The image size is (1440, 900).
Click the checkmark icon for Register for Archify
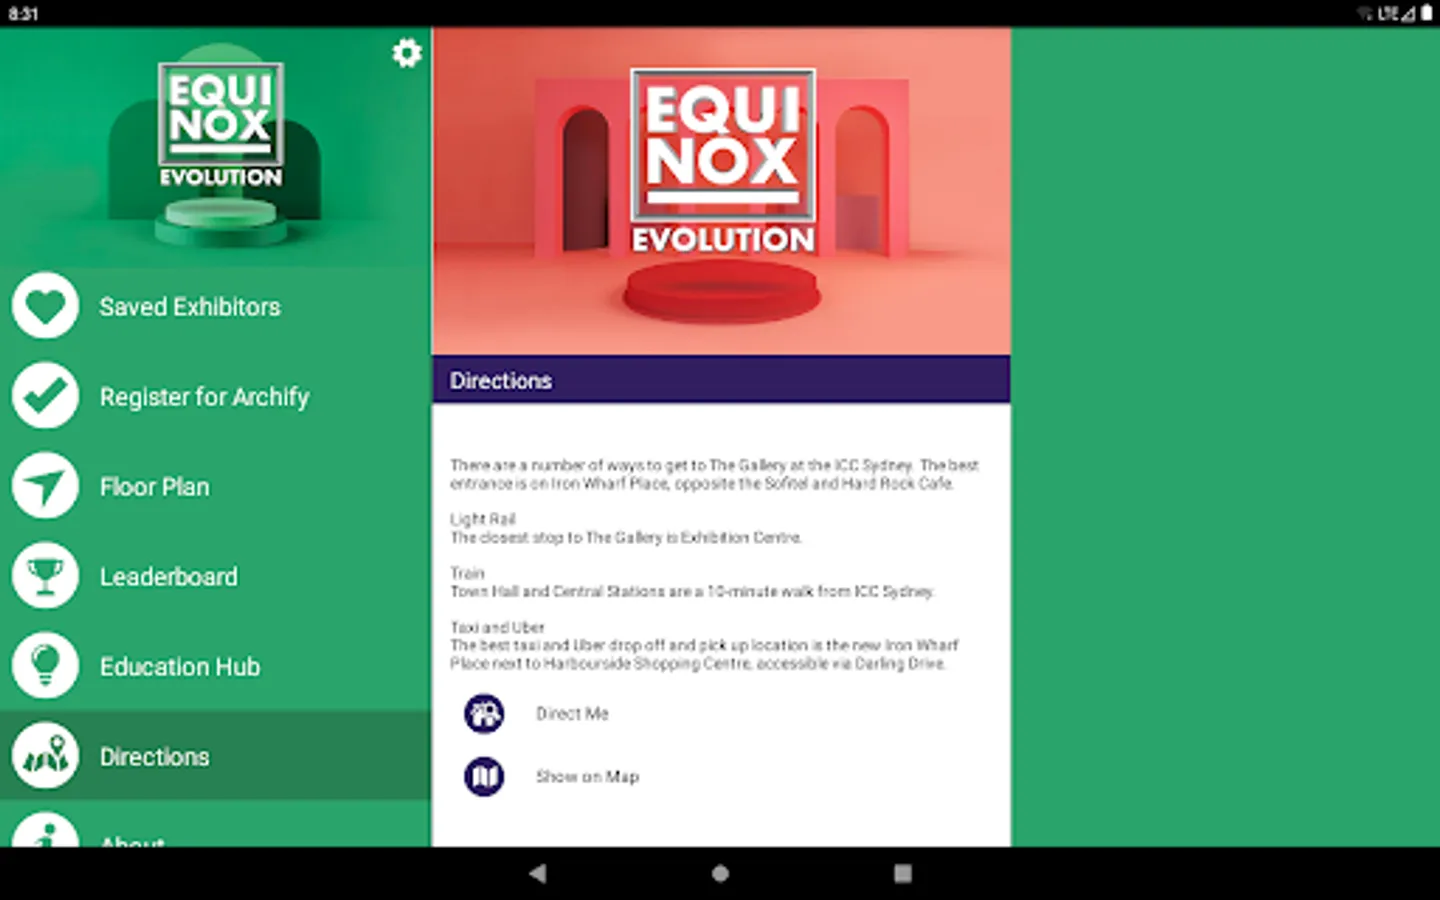45,396
